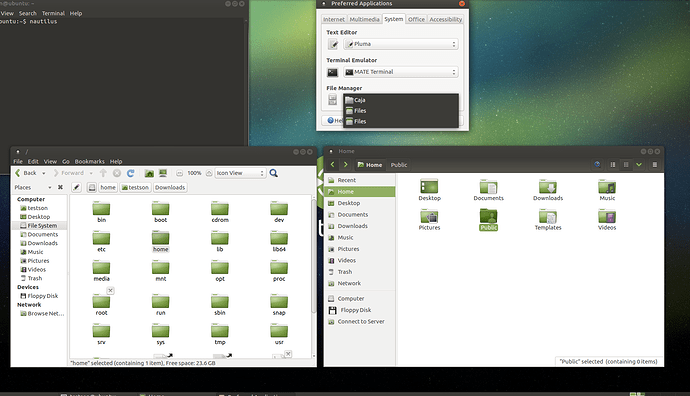
Task: Click home path button in Caja
Action: click(108, 187)
